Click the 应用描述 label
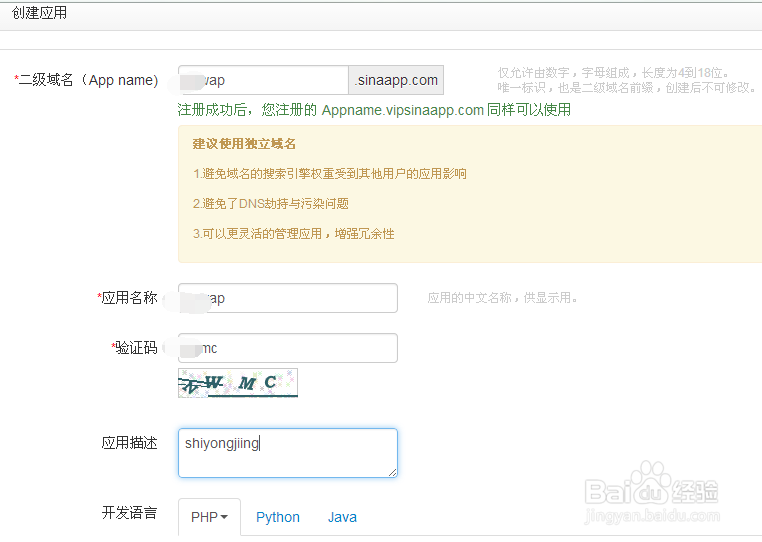This screenshot has height=542, width=762. (x=129, y=443)
